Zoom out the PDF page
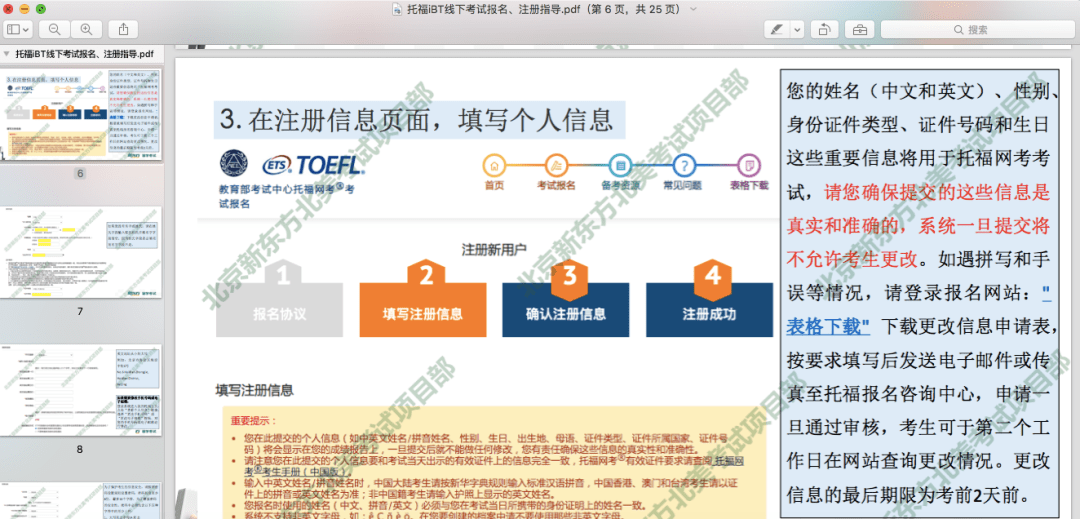 [54, 29]
